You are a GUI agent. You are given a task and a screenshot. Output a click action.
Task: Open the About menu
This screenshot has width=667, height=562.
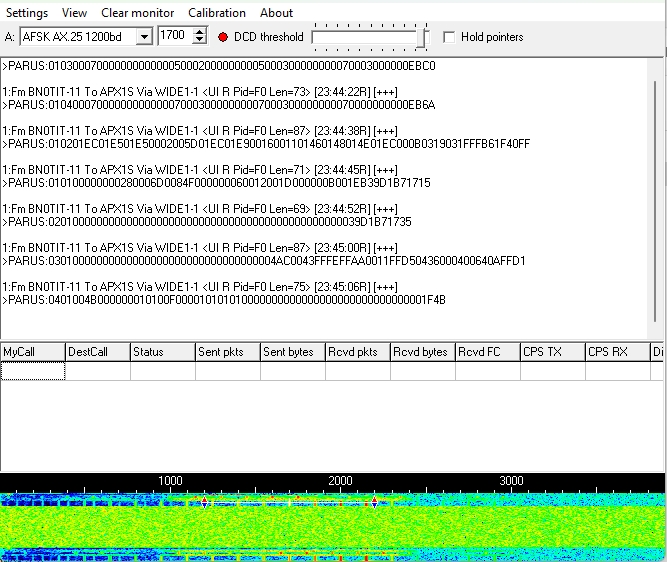(x=276, y=13)
